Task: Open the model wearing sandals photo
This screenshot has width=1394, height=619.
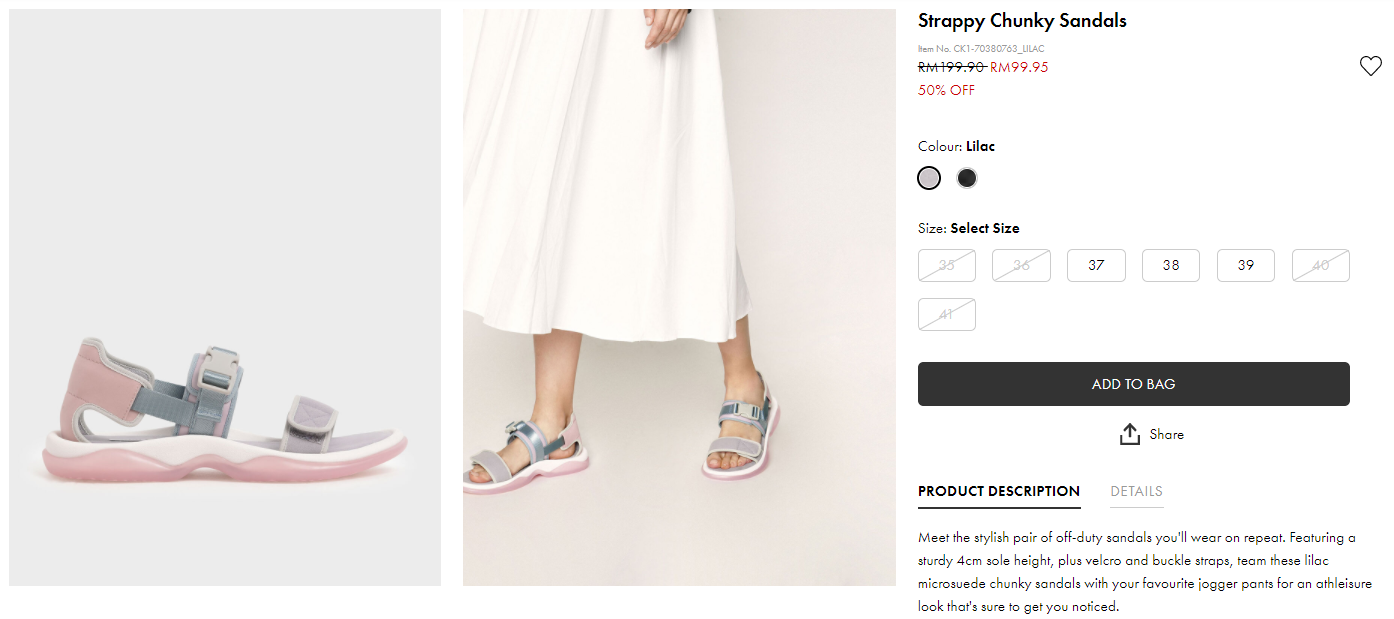Action: pyautogui.click(x=679, y=297)
